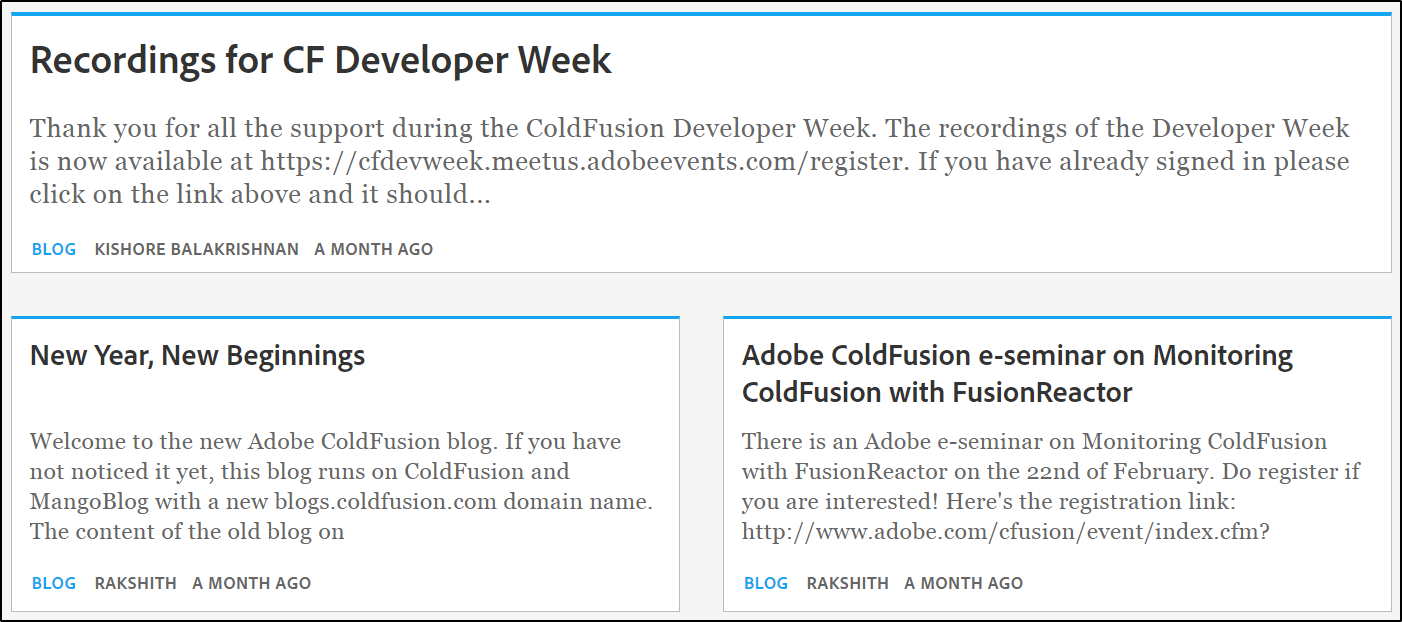Click A MONTH AGO on FusionReactor e-seminar card

click(x=963, y=583)
